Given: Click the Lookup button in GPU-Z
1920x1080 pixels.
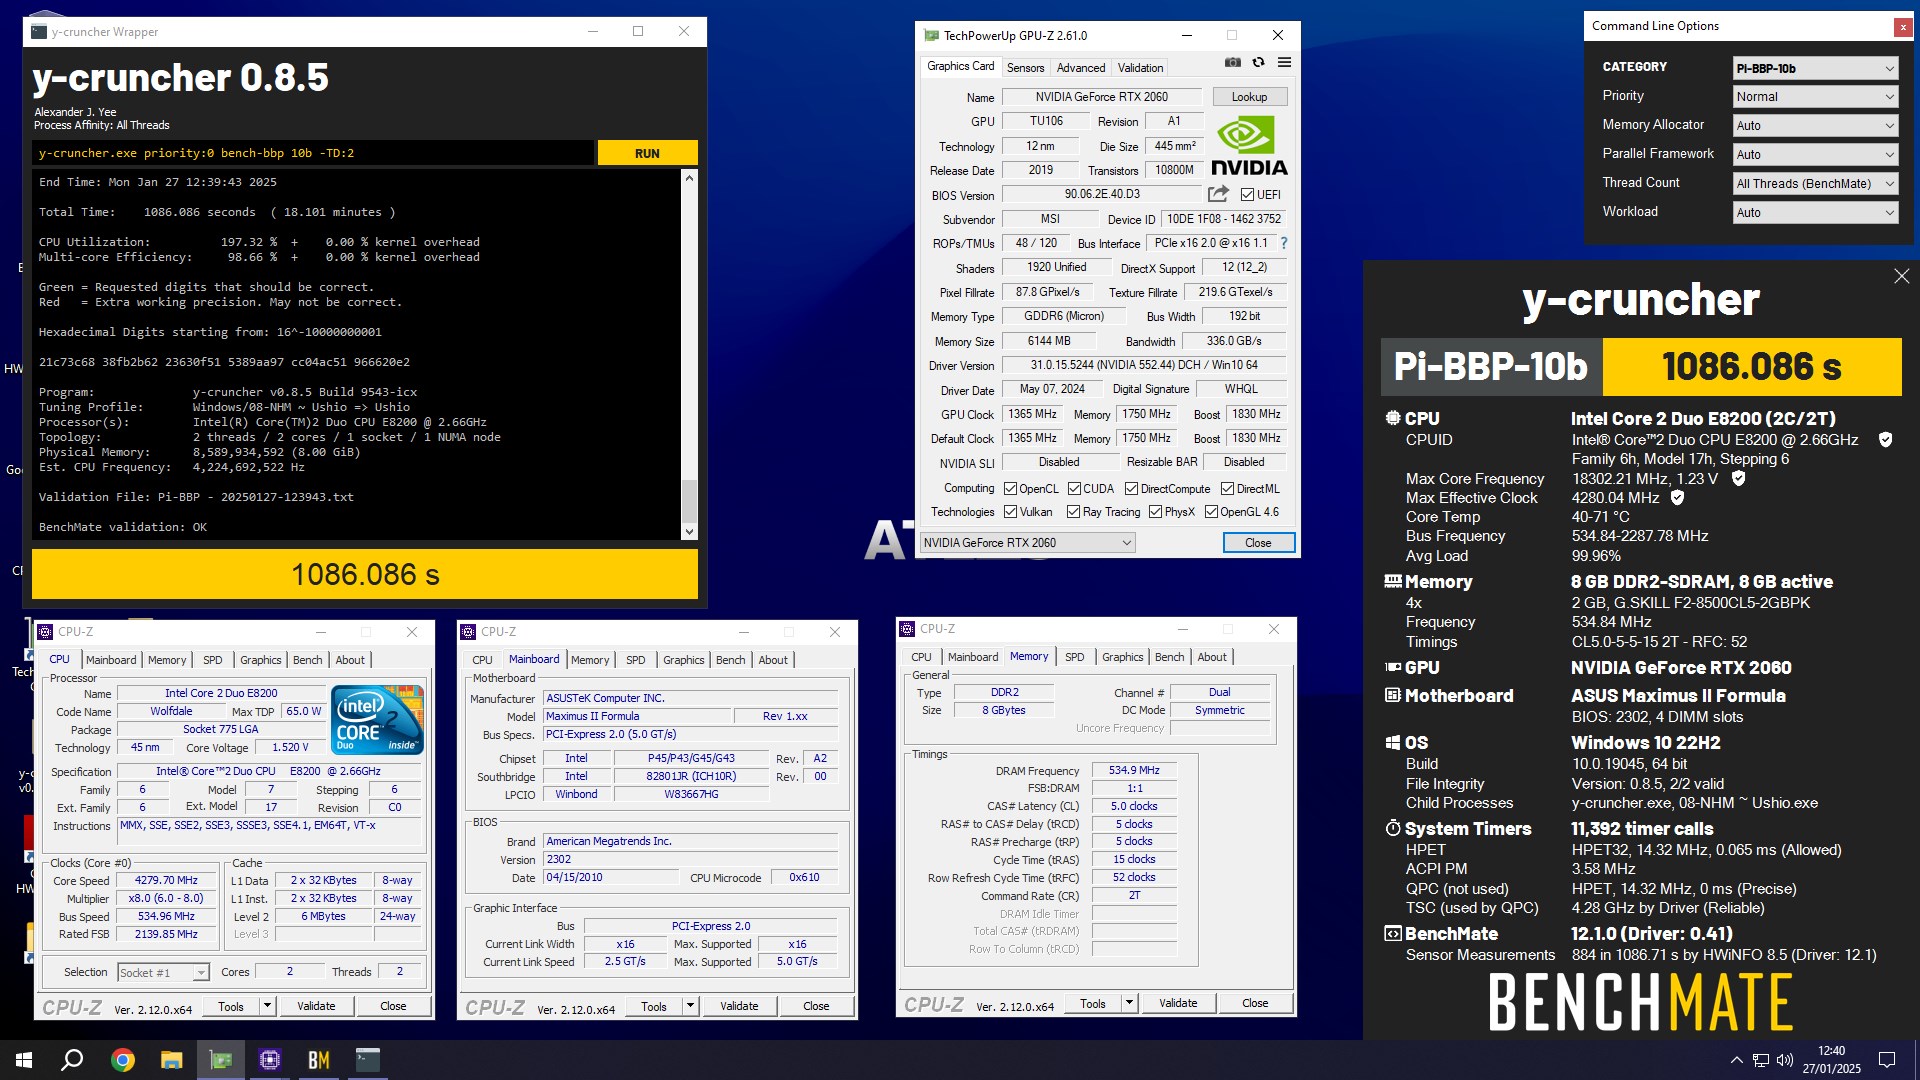Looking at the screenshot, I should pos(1249,97).
